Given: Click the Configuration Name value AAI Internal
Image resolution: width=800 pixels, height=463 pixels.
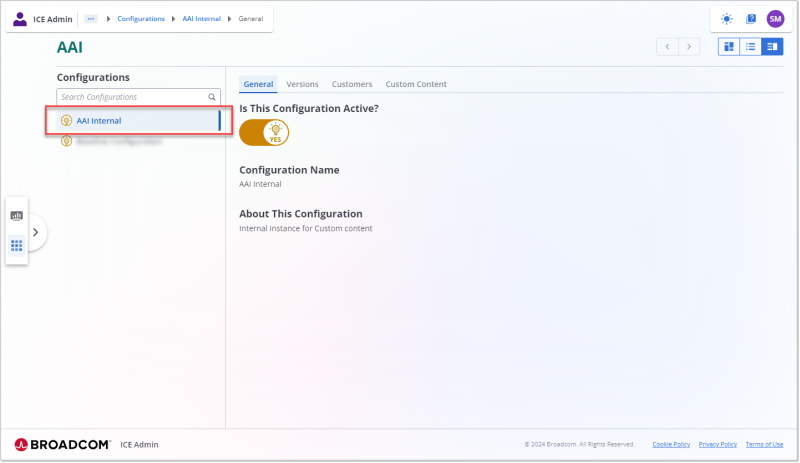Looking at the screenshot, I should 260,184.
